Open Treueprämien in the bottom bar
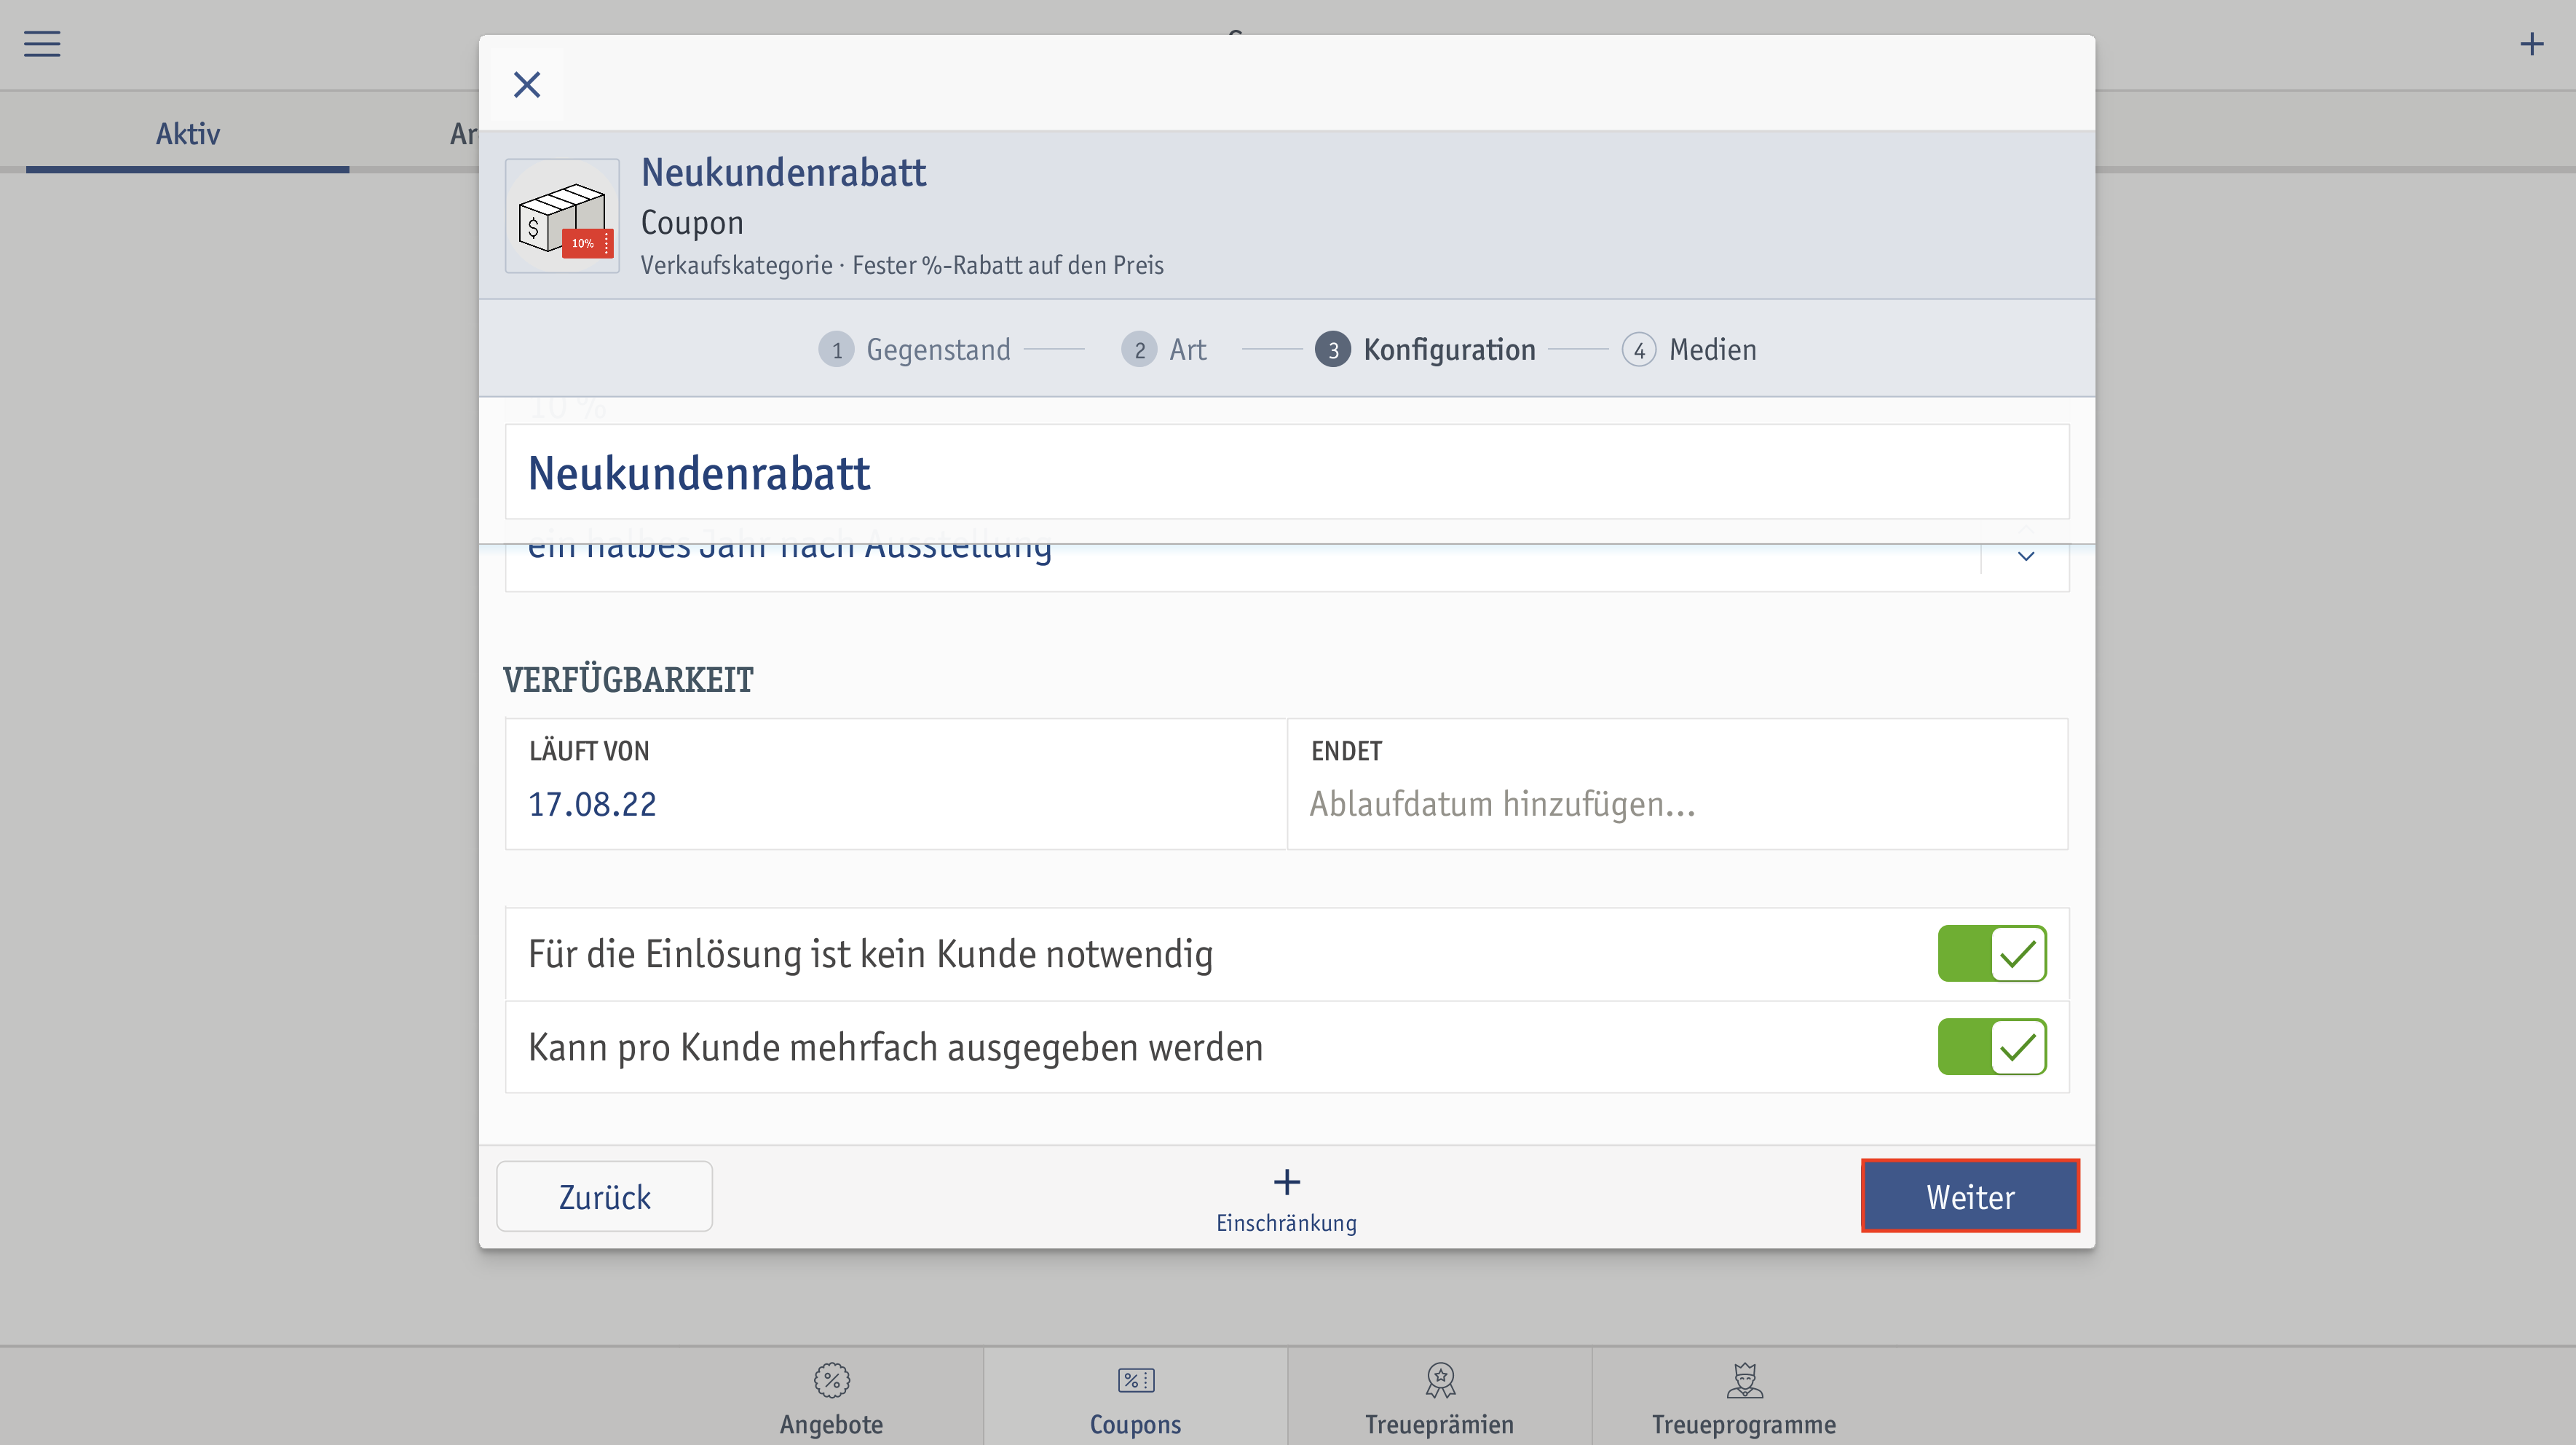This screenshot has height=1445, width=2576. click(x=1439, y=1399)
